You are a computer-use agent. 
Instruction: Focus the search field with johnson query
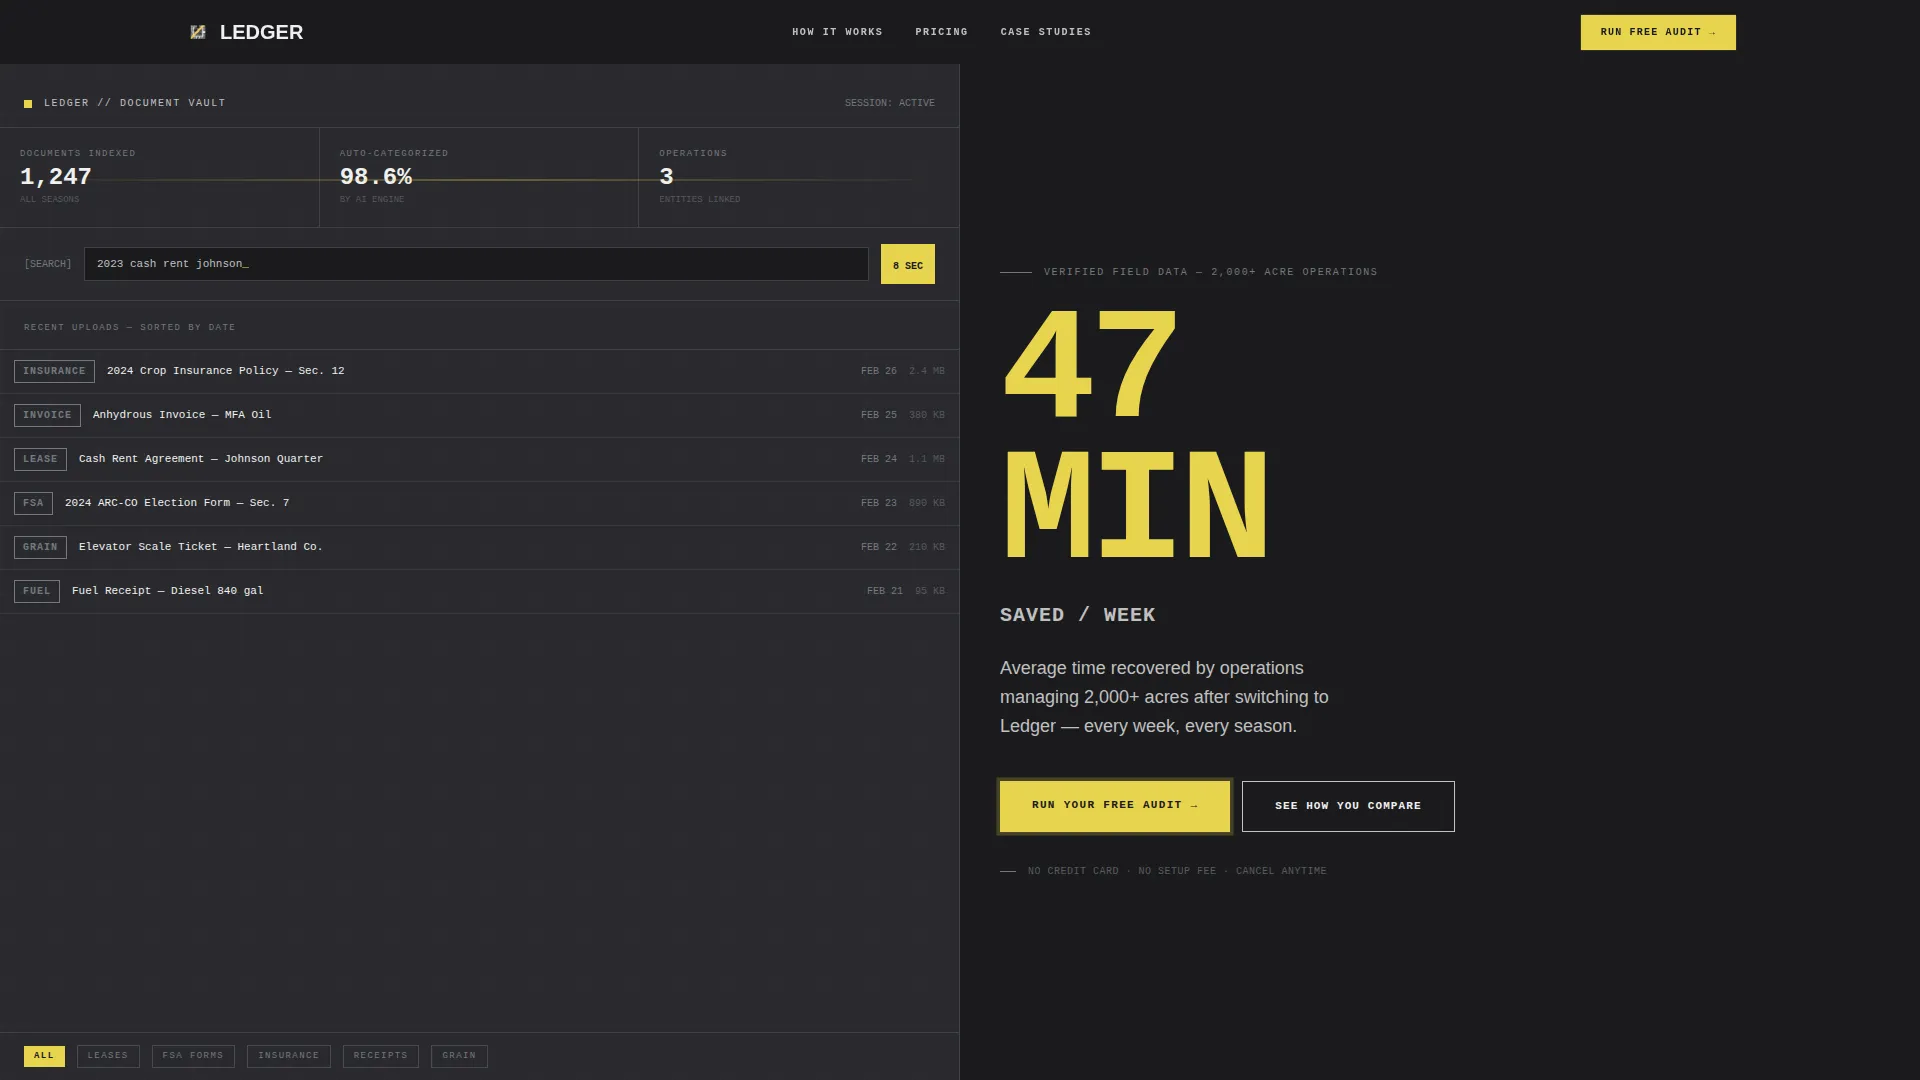pyautogui.click(x=476, y=264)
